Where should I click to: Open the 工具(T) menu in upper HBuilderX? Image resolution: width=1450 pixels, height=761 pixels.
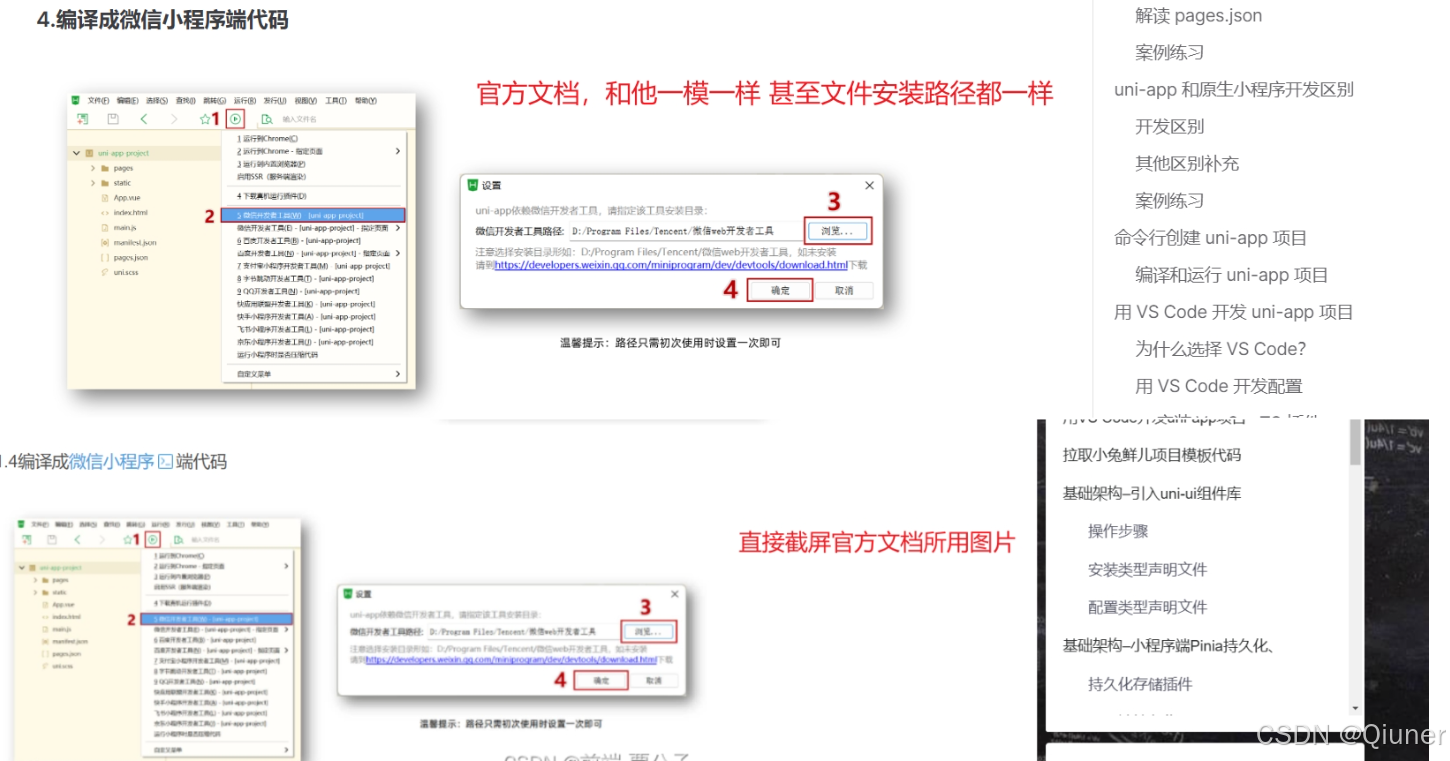point(335,100)
